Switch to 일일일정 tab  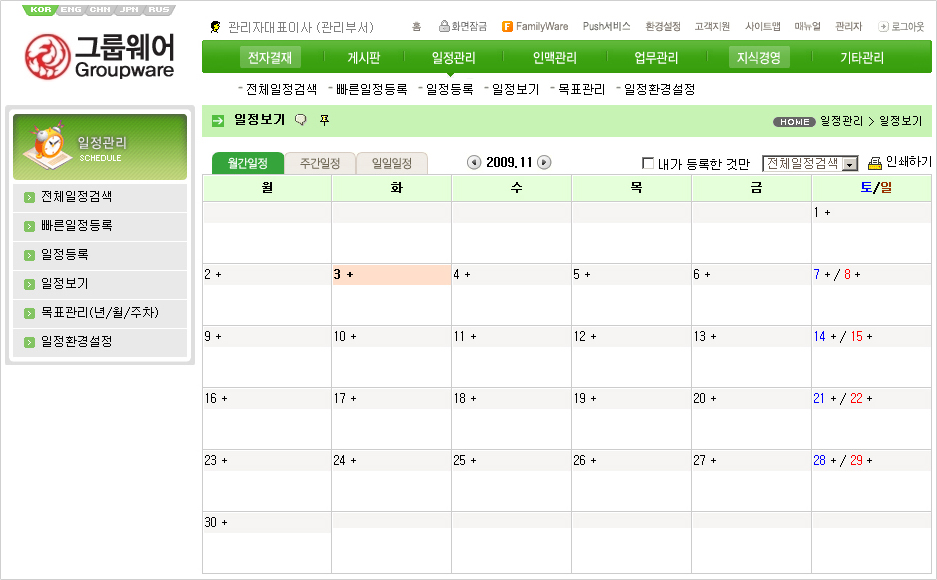[x=391, y=163]
